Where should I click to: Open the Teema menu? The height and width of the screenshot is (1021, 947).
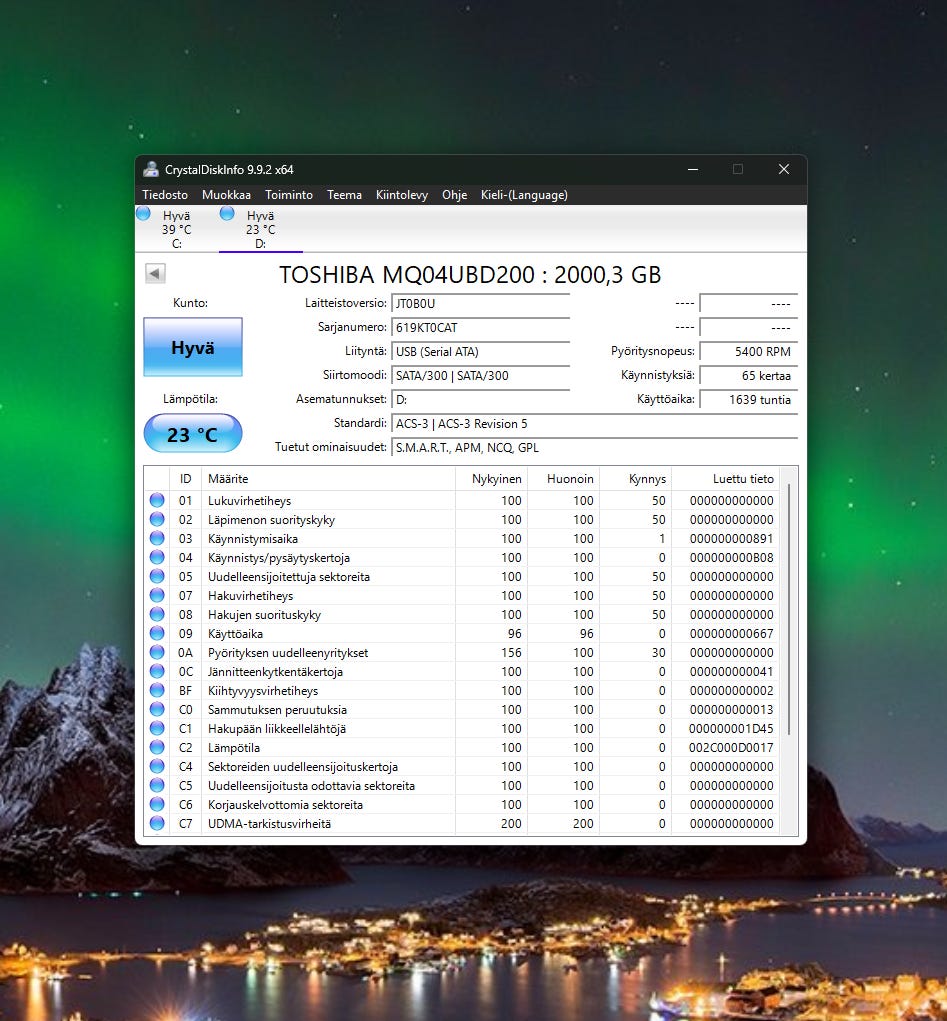[x=344, y=195]
